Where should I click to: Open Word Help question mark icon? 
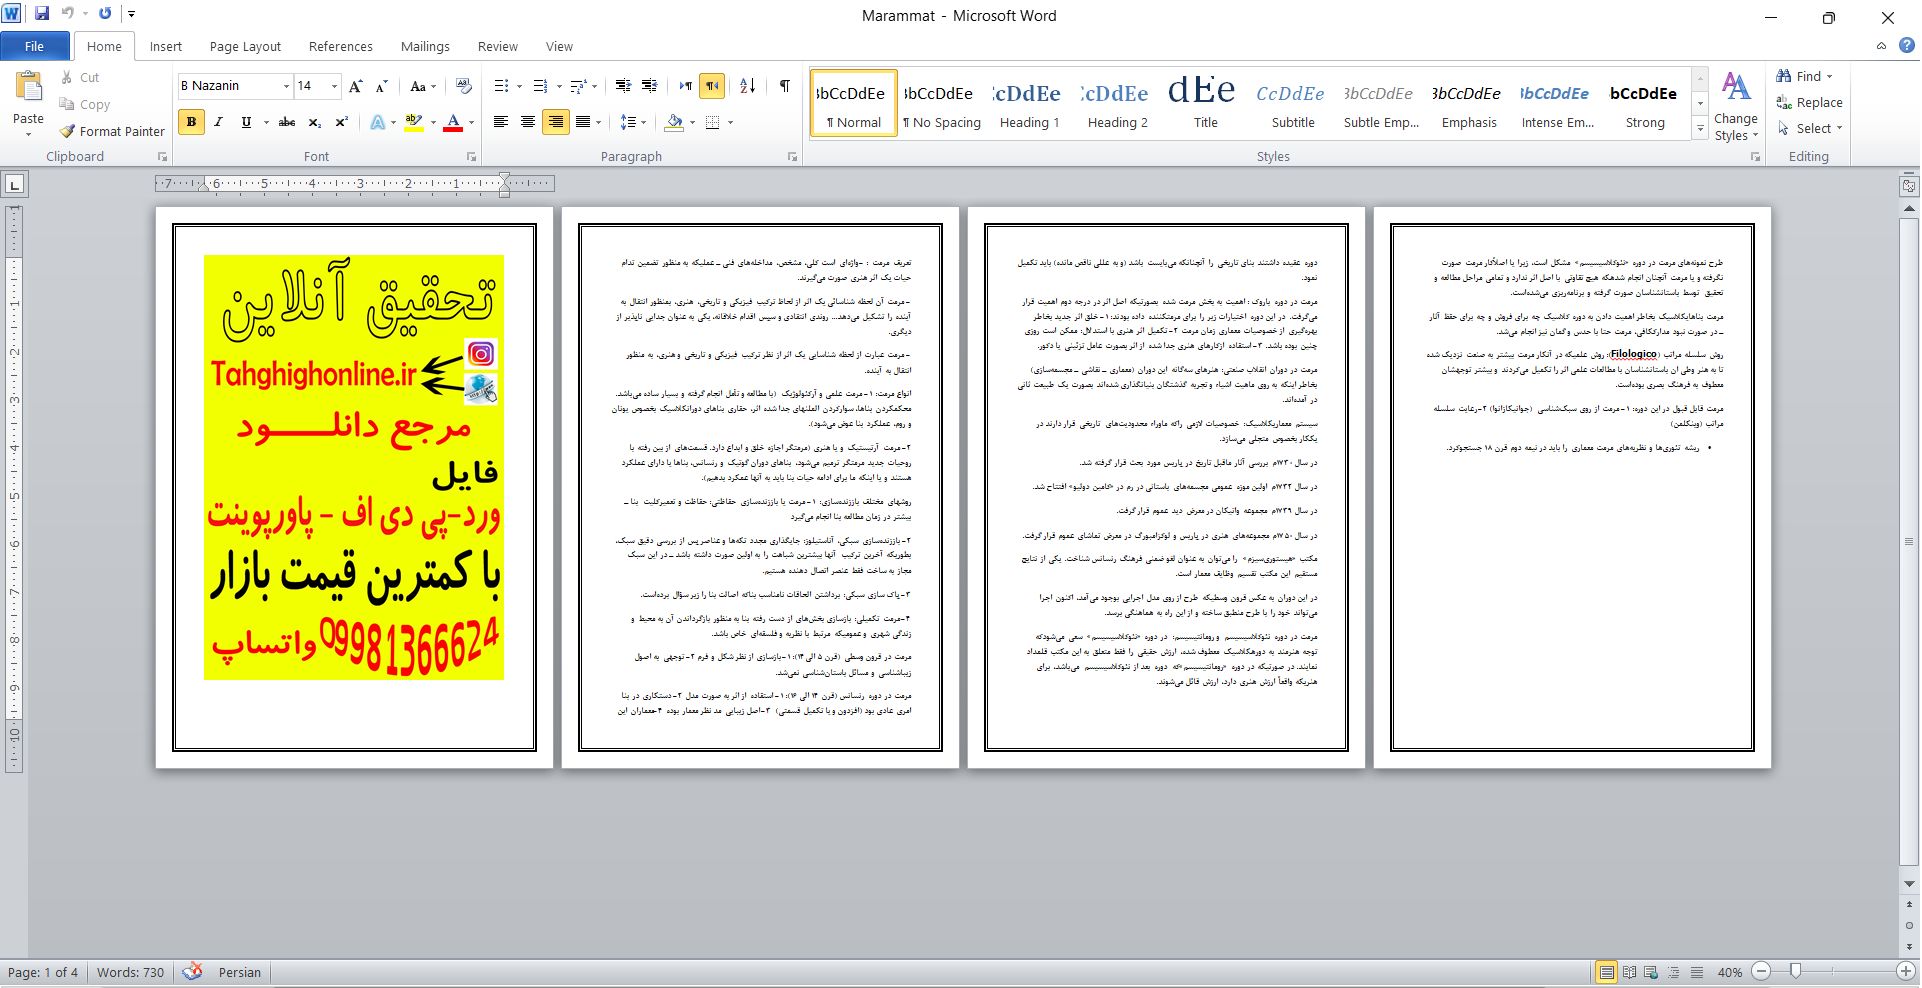coord(1906,45)
